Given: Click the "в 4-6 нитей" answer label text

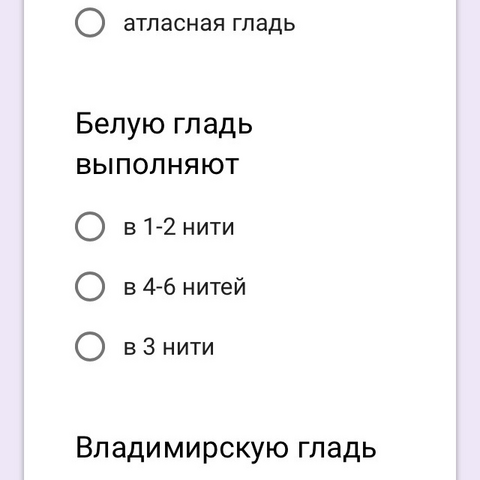Looking at the screenshot, I should coord(185,287).
